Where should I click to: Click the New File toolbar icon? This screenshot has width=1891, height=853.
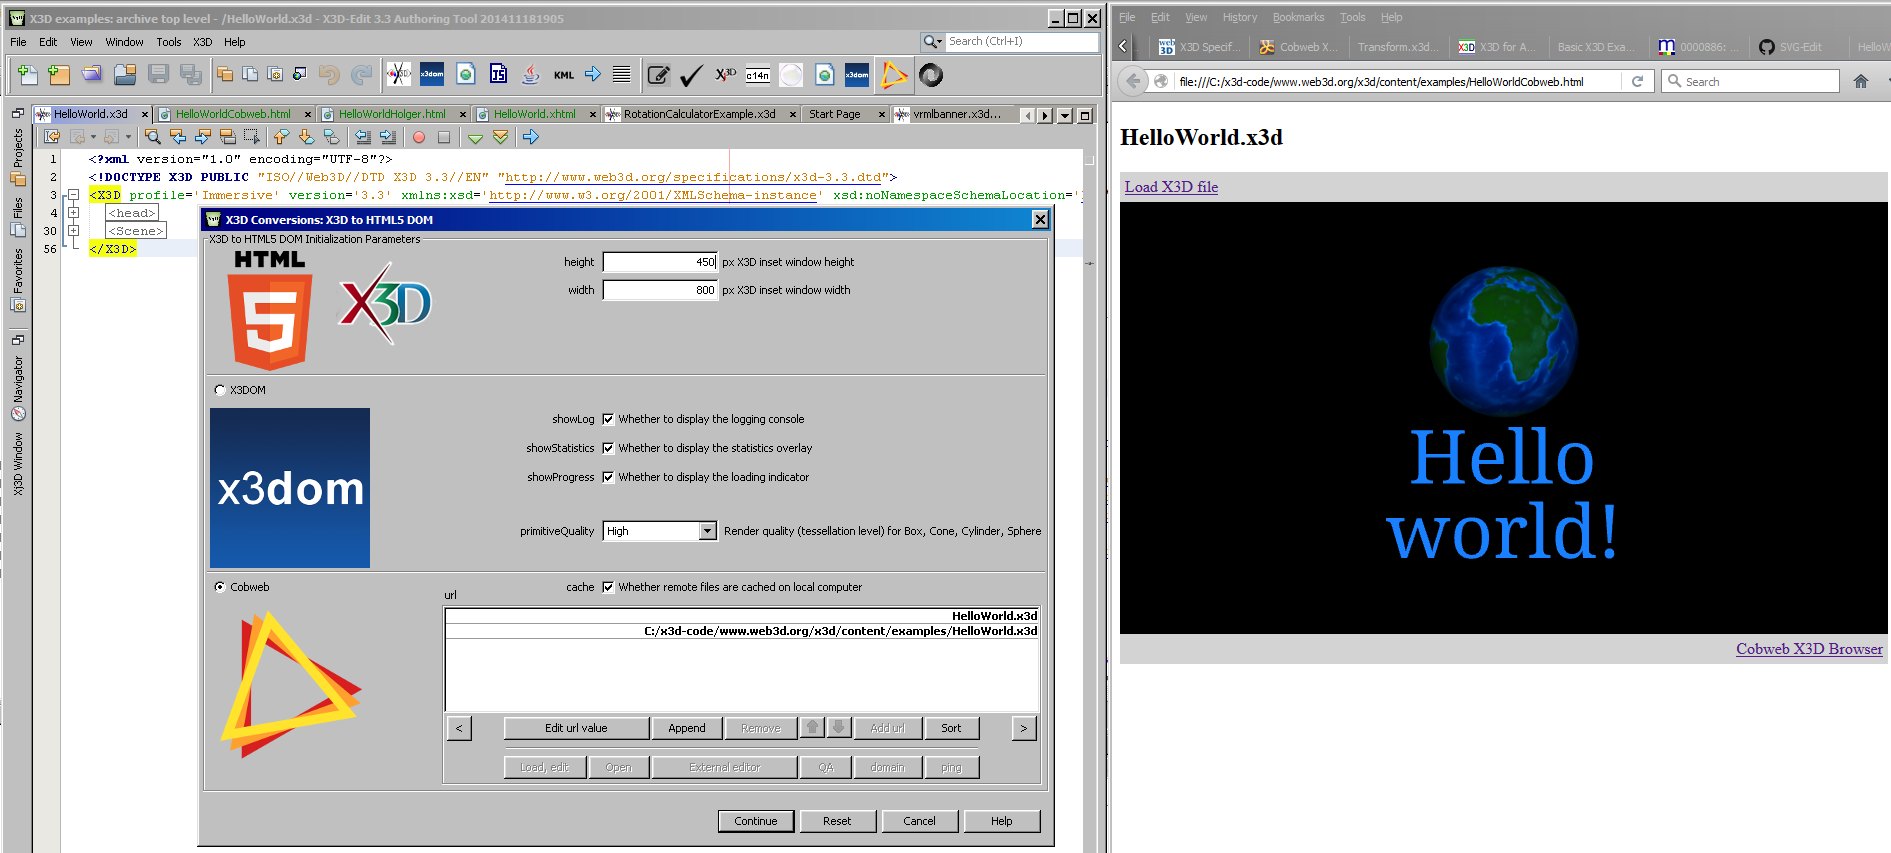pos(27,74)
